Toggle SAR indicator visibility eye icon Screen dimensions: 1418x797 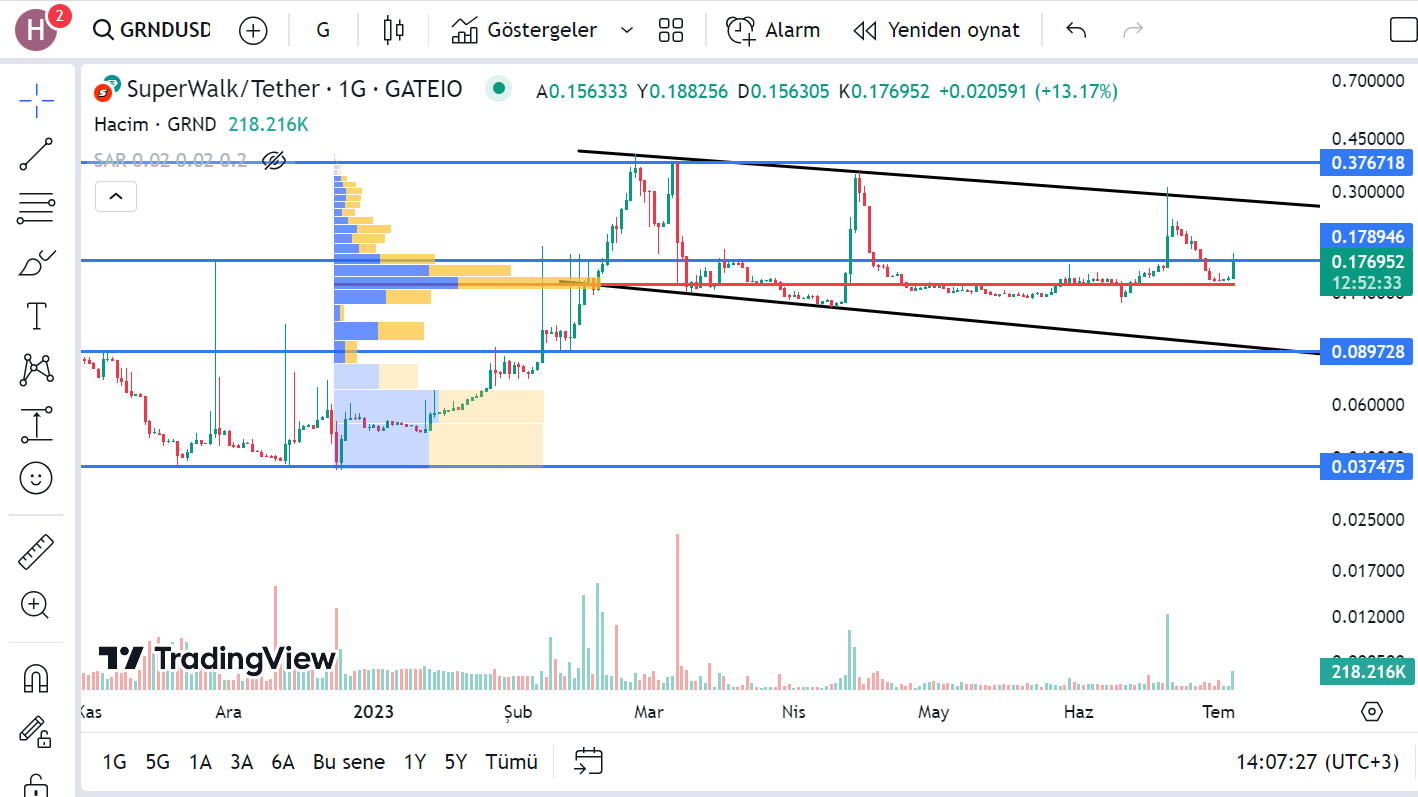(x=274, y=160)
